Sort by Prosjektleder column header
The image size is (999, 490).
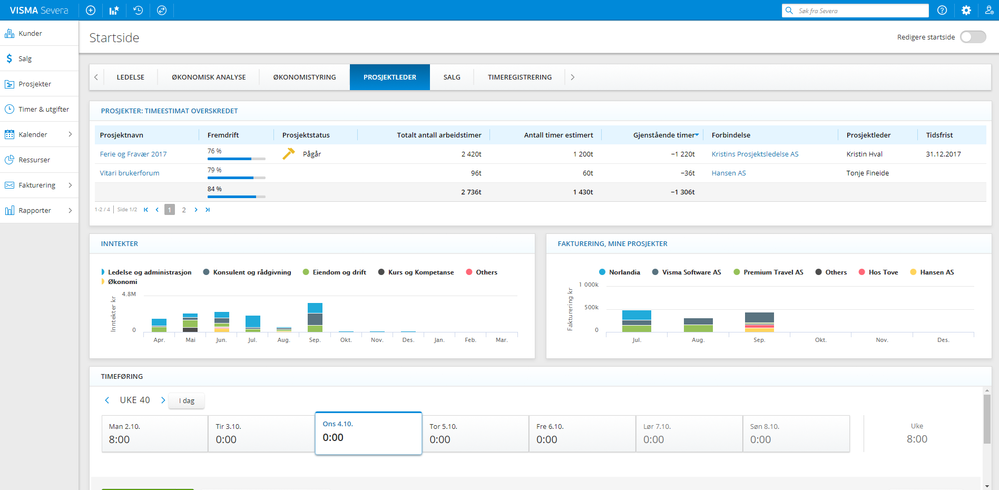pos(867,135)
